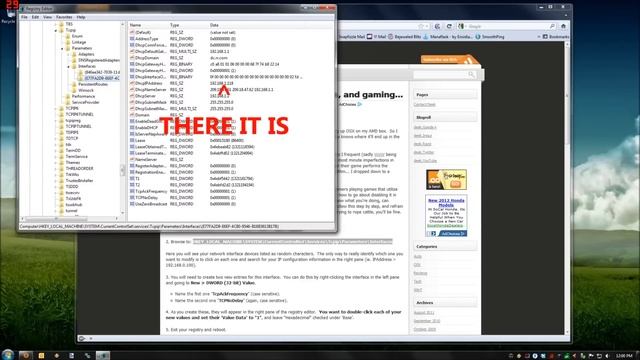Click the DhcpIPAddress value icon
640x360 pixels.
point(132,83)
